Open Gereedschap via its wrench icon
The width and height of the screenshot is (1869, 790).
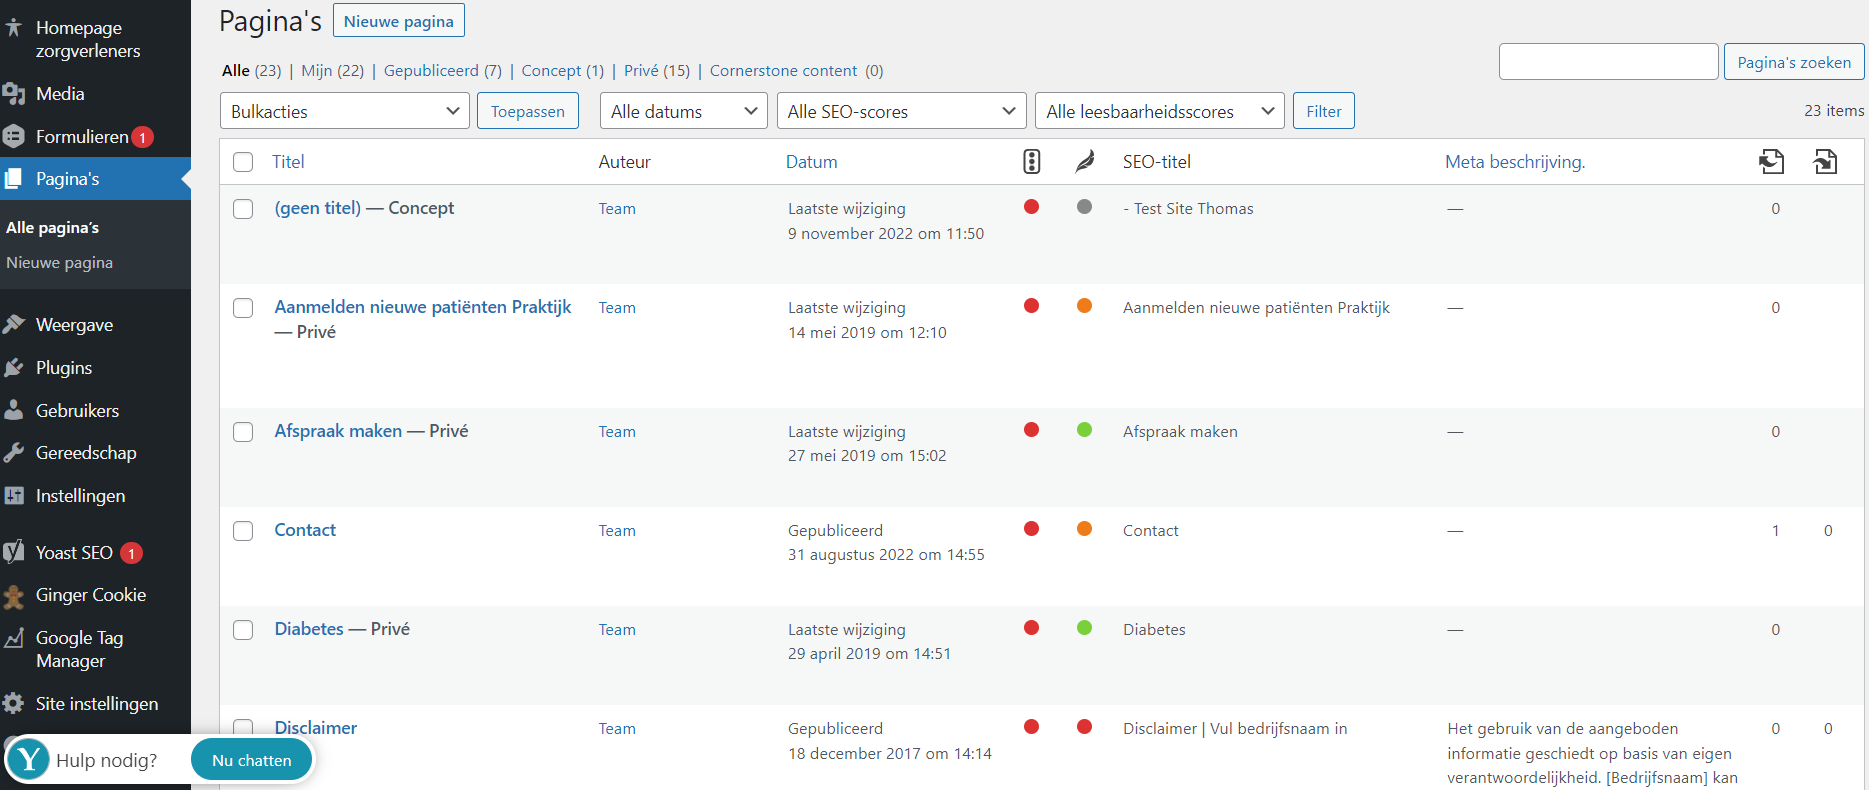click(x=14, y=453)
